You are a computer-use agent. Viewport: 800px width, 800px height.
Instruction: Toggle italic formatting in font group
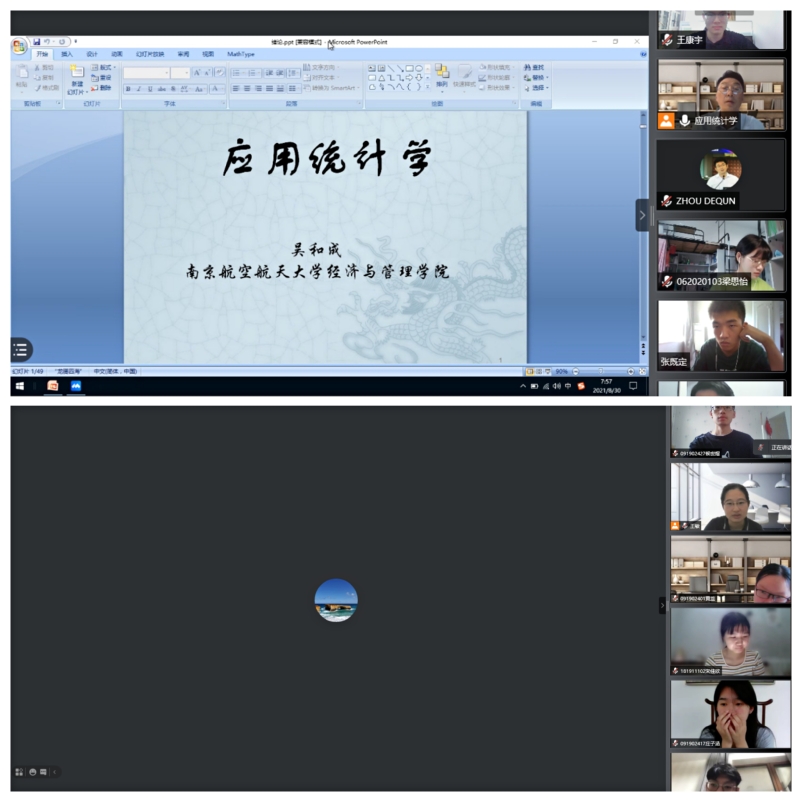pos(139,88)
